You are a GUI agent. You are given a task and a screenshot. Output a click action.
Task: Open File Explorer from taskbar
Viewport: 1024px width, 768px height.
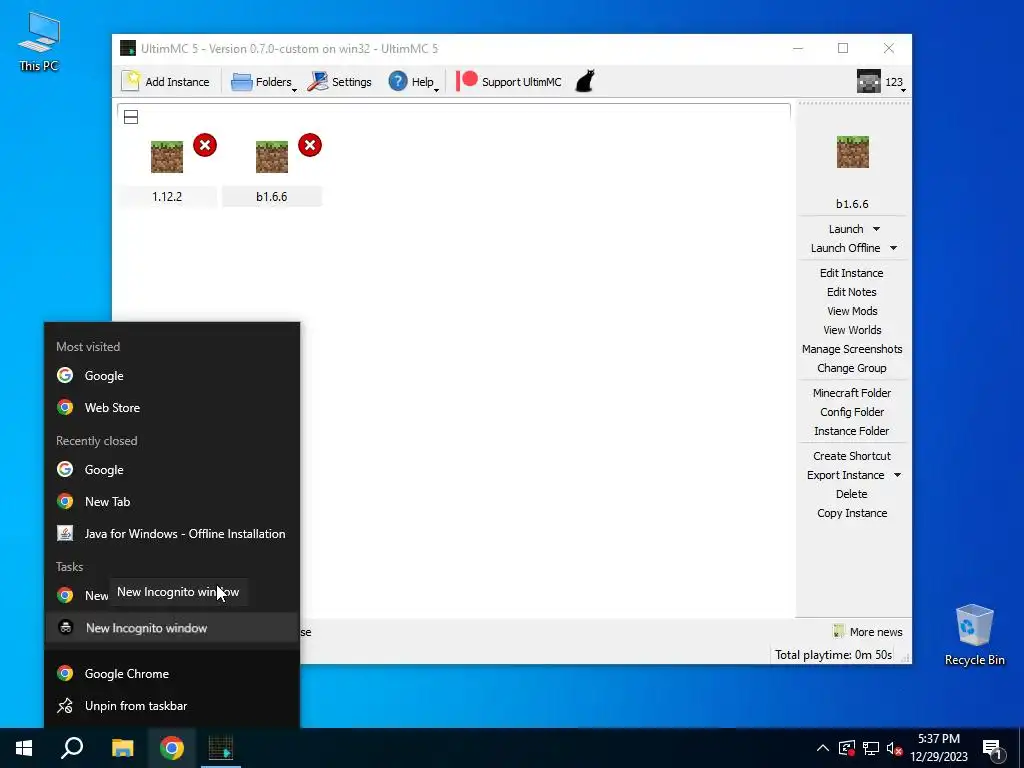click(122, 748)
